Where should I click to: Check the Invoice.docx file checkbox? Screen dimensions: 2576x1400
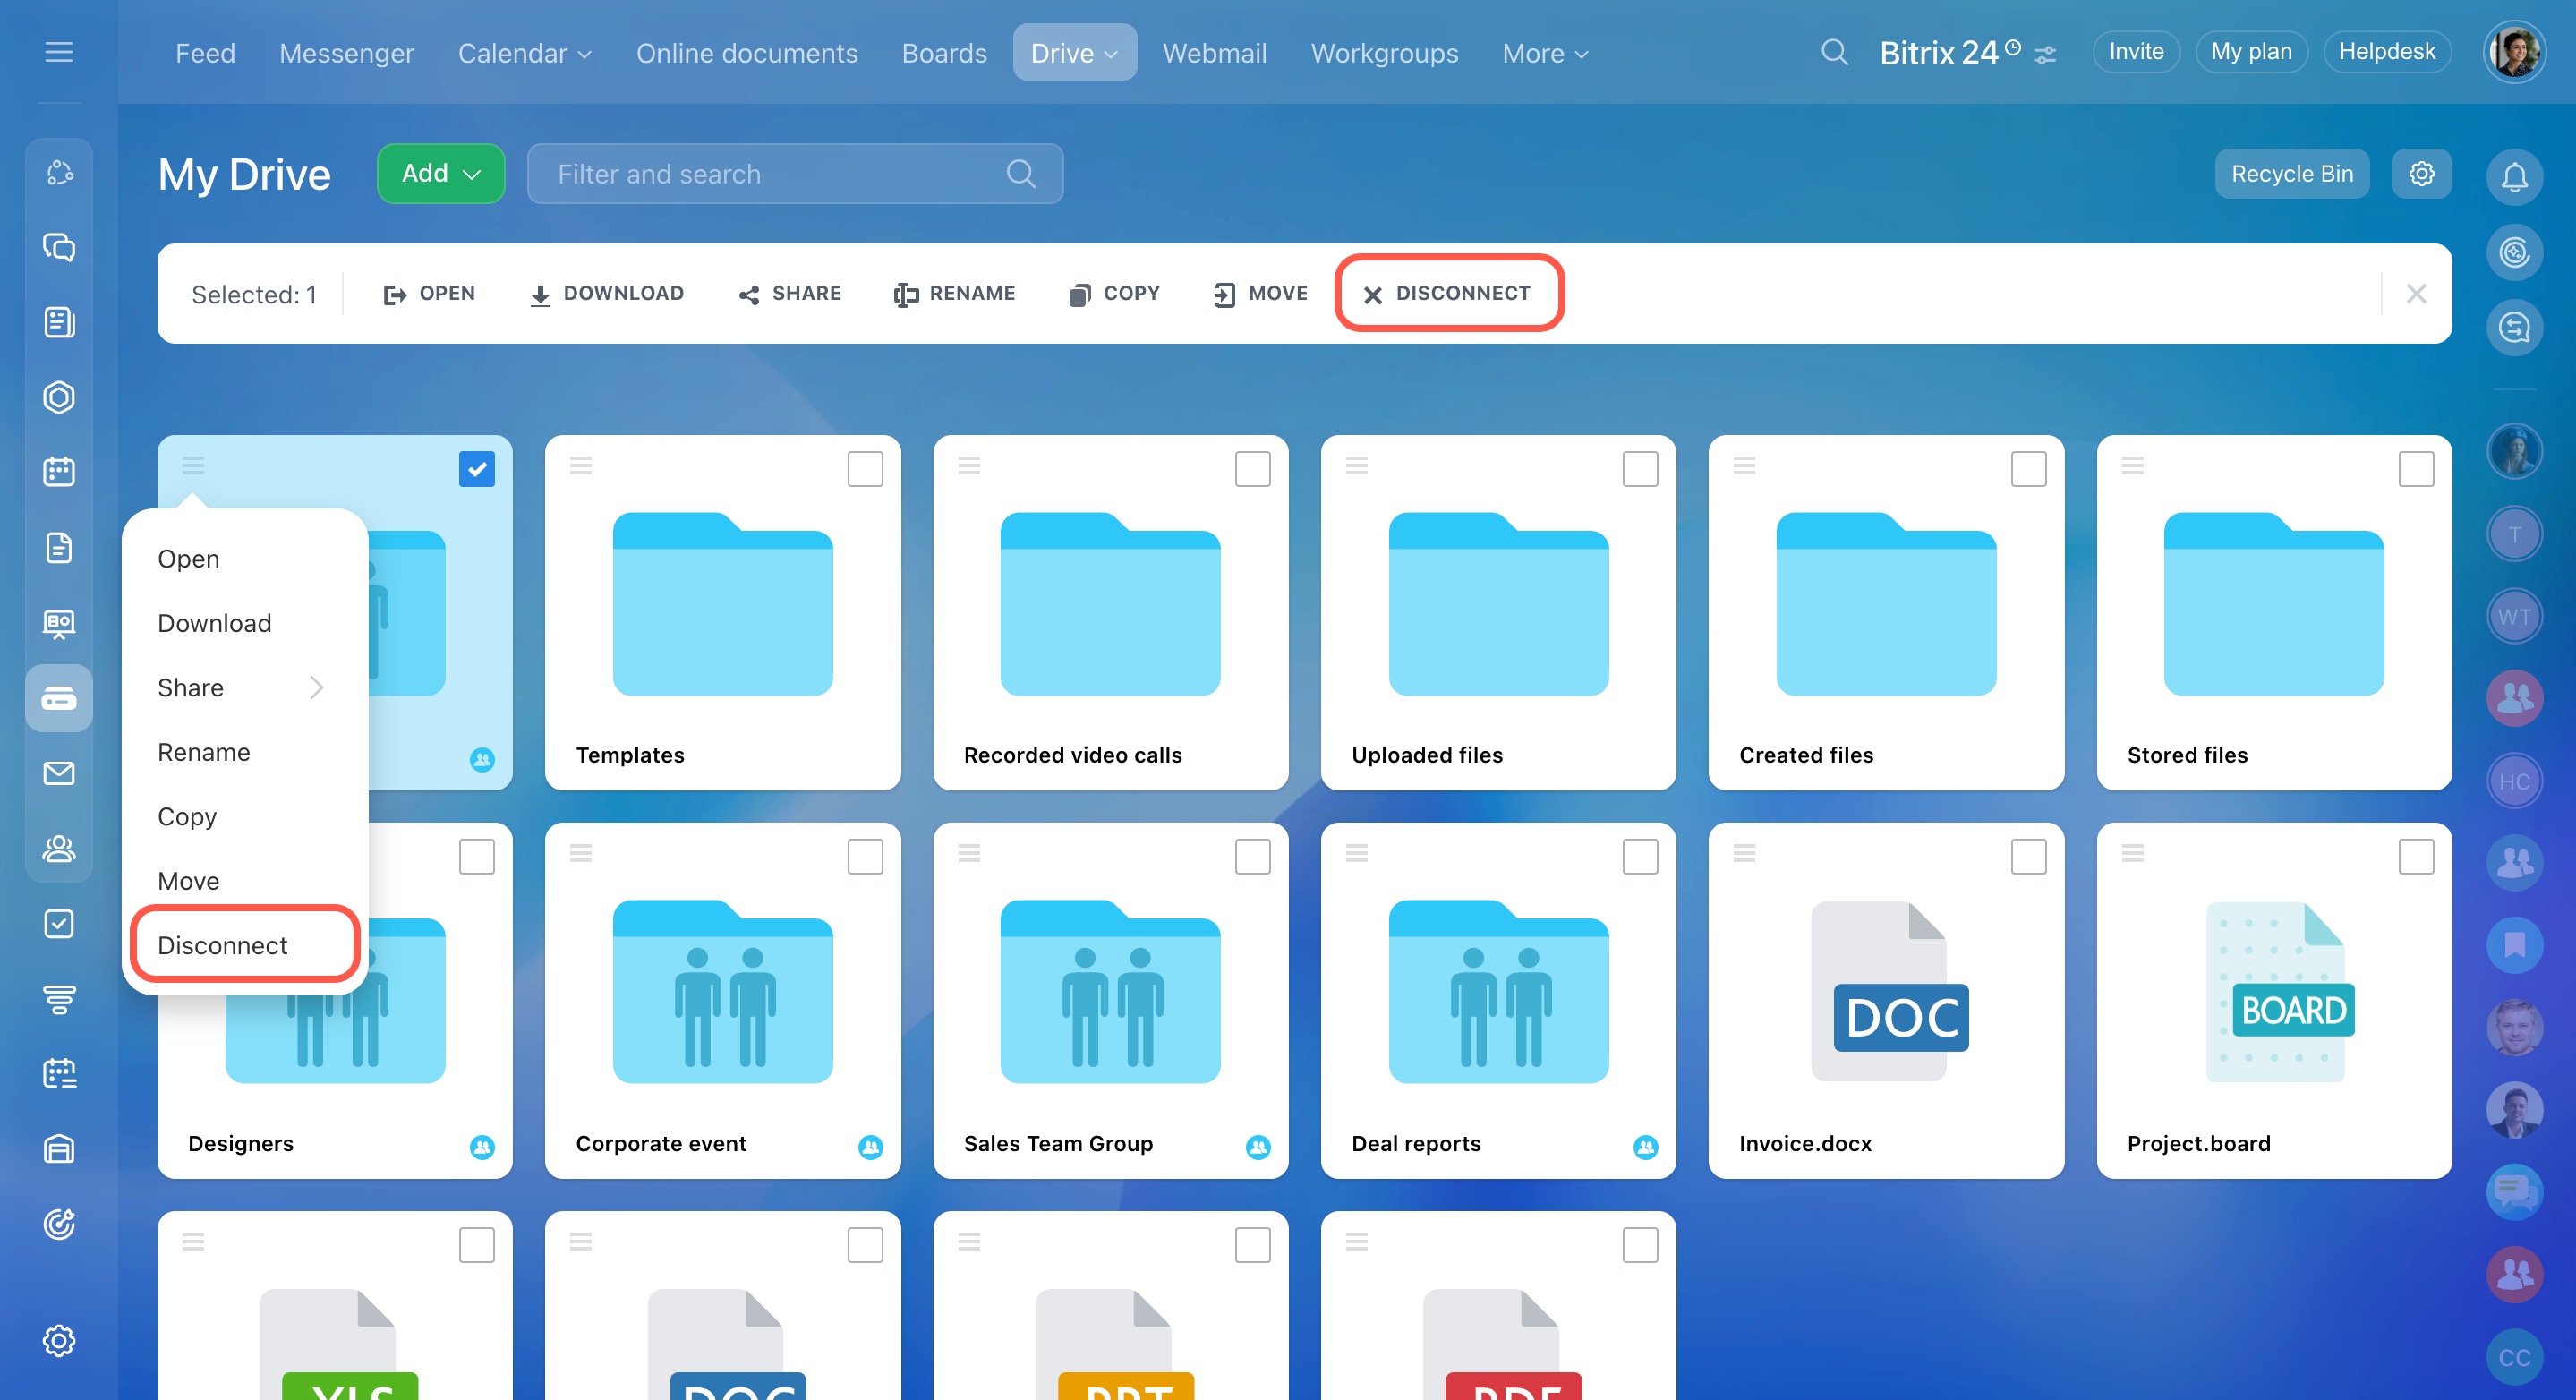tap(2027, 857)
